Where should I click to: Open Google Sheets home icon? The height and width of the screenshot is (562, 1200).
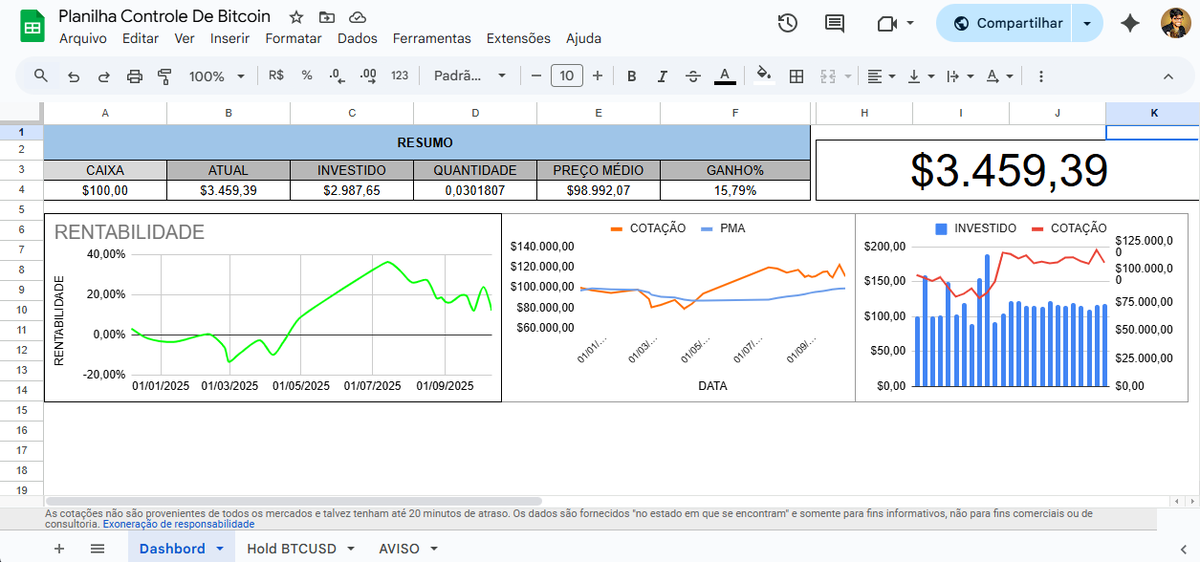(32, 26)
